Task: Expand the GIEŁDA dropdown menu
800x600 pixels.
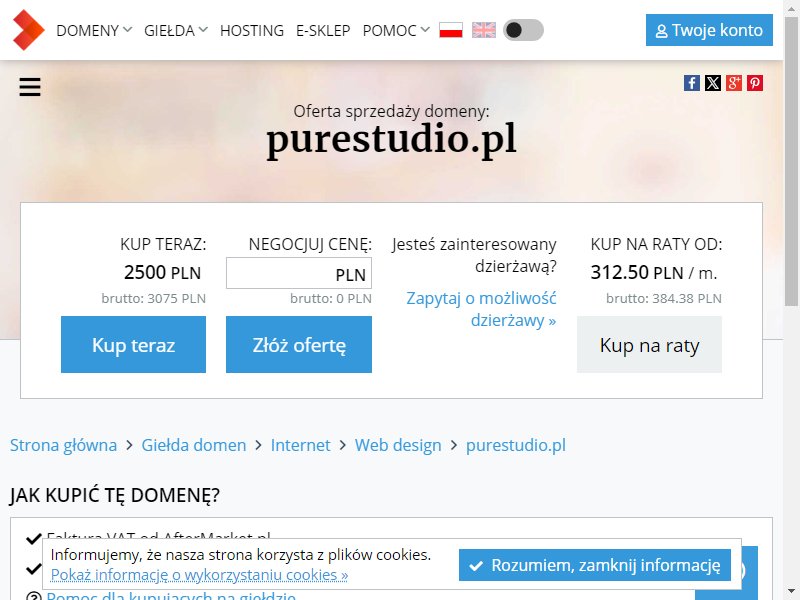Action: coord(176,31)
